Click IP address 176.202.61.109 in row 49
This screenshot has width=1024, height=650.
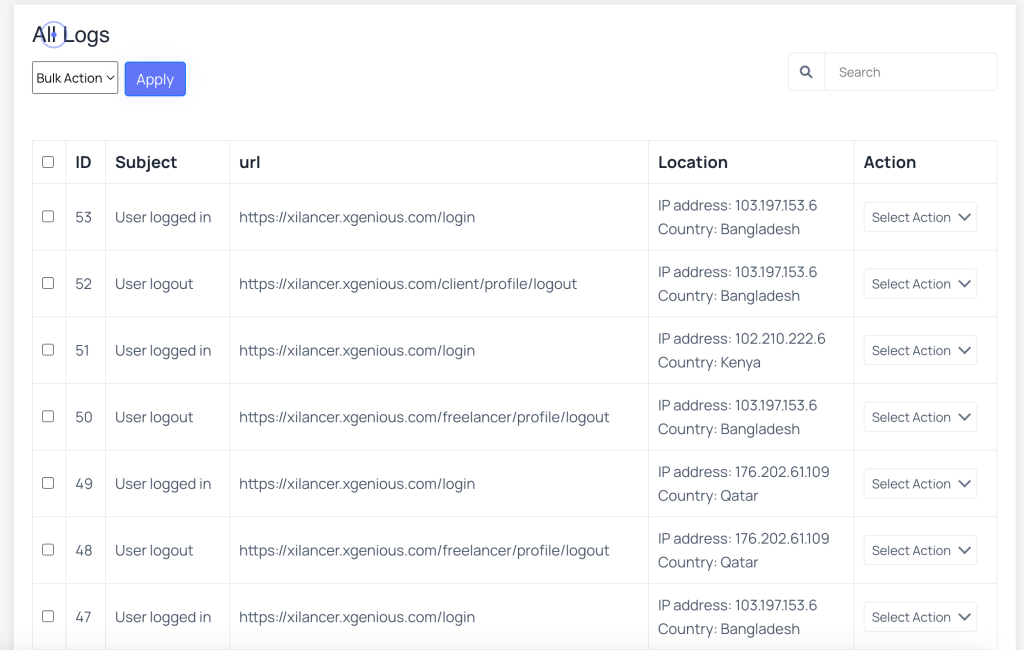pyautogui.click(x=743, y=472)
